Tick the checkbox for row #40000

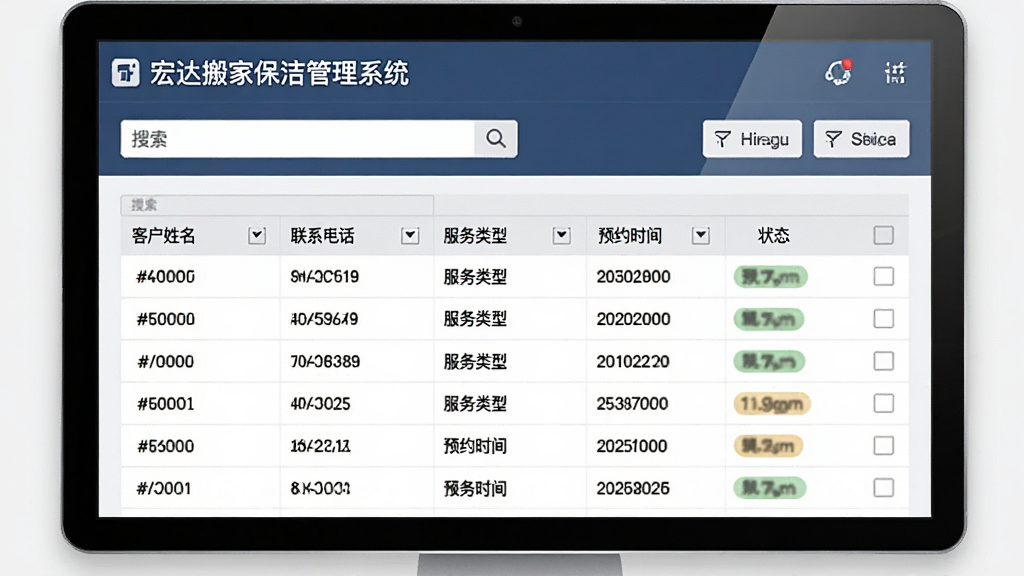tap(884, 276)
